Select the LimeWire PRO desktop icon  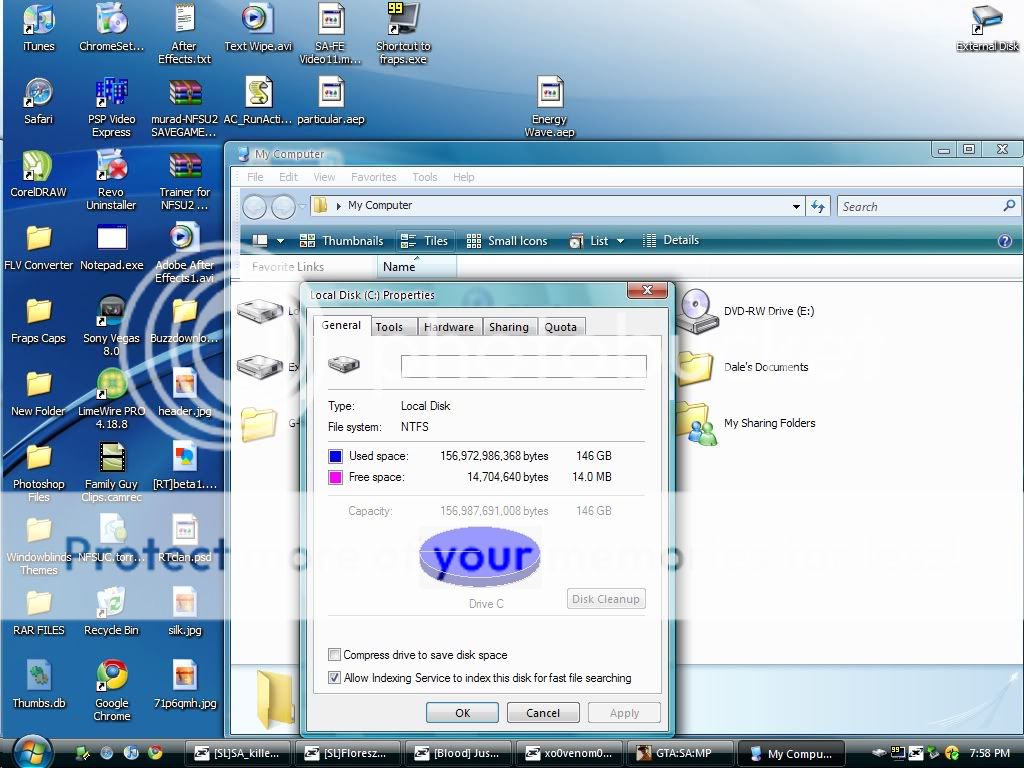click(111, 399)
